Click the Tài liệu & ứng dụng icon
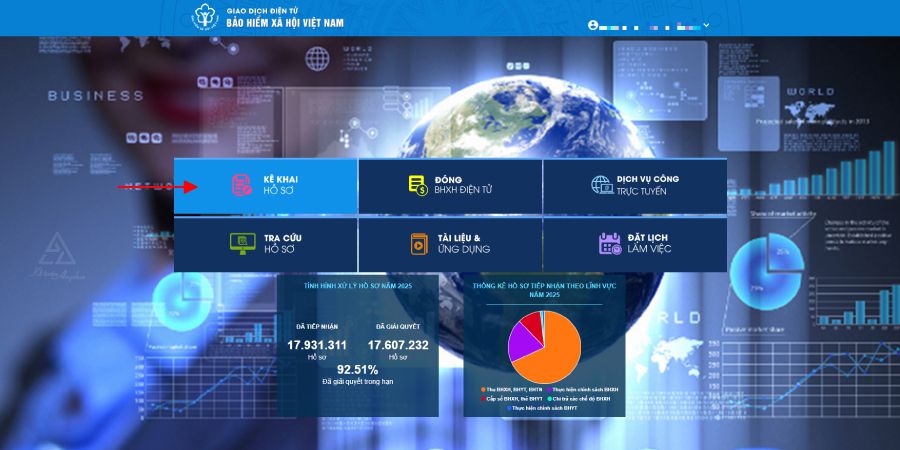Image resolution: width=900 pixels, height=450 pixels. tap(419, 243)
